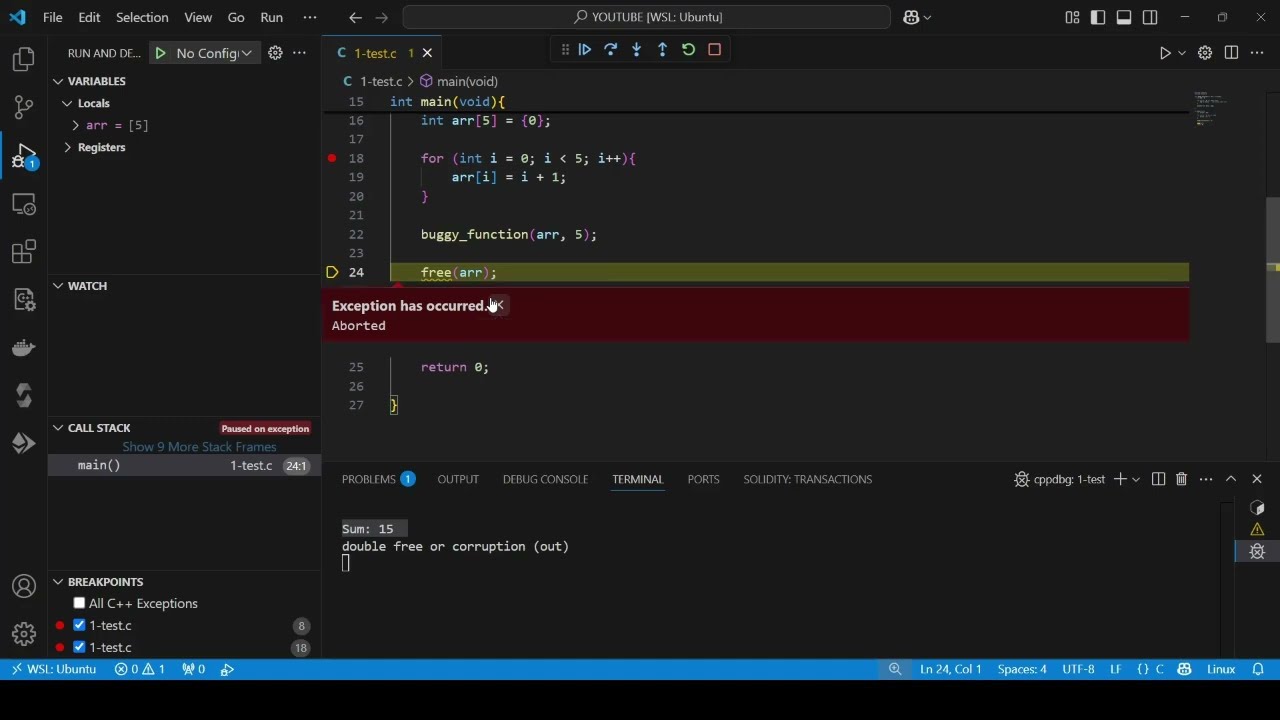Open new terminal profile dropdown arrow
Image resolution: width=1280 pixels, height=720 pixels.
tap(1136, 479)
